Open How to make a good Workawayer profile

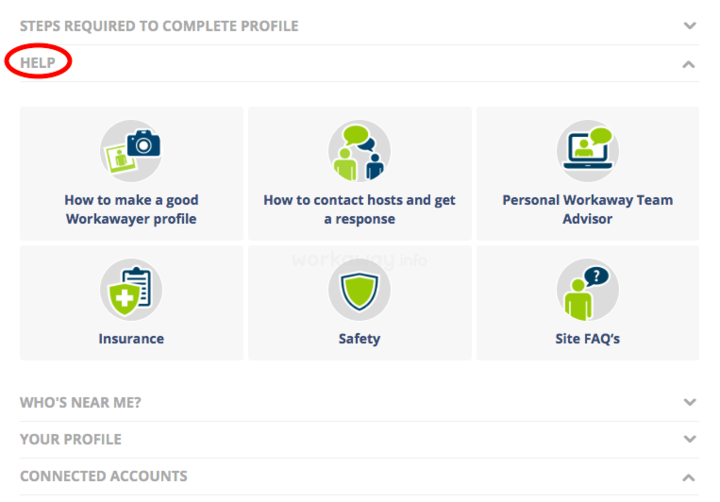point(131,209)
